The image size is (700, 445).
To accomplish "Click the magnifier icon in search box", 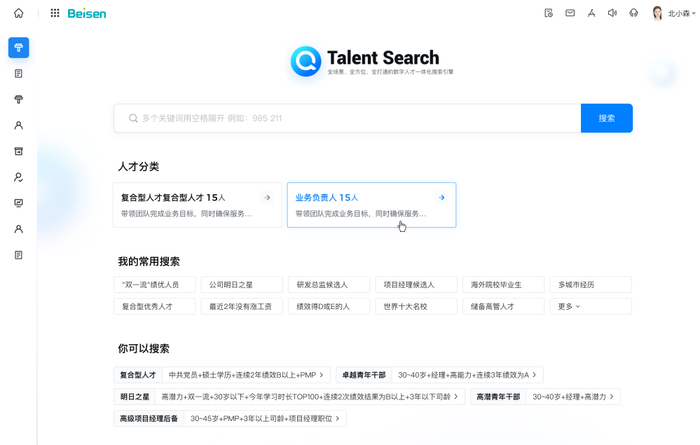I will (133, 118).
